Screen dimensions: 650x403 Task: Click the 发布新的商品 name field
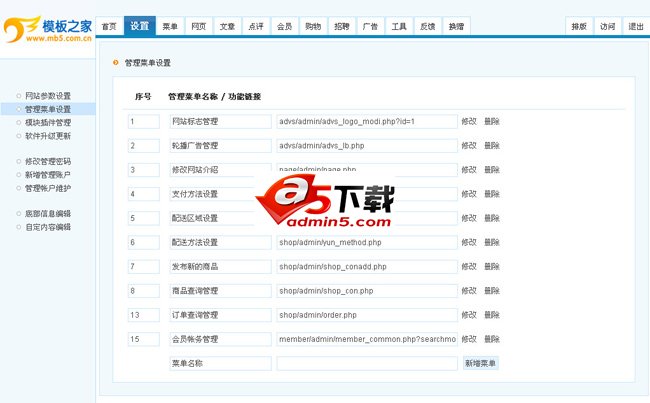tap(221, 267)
